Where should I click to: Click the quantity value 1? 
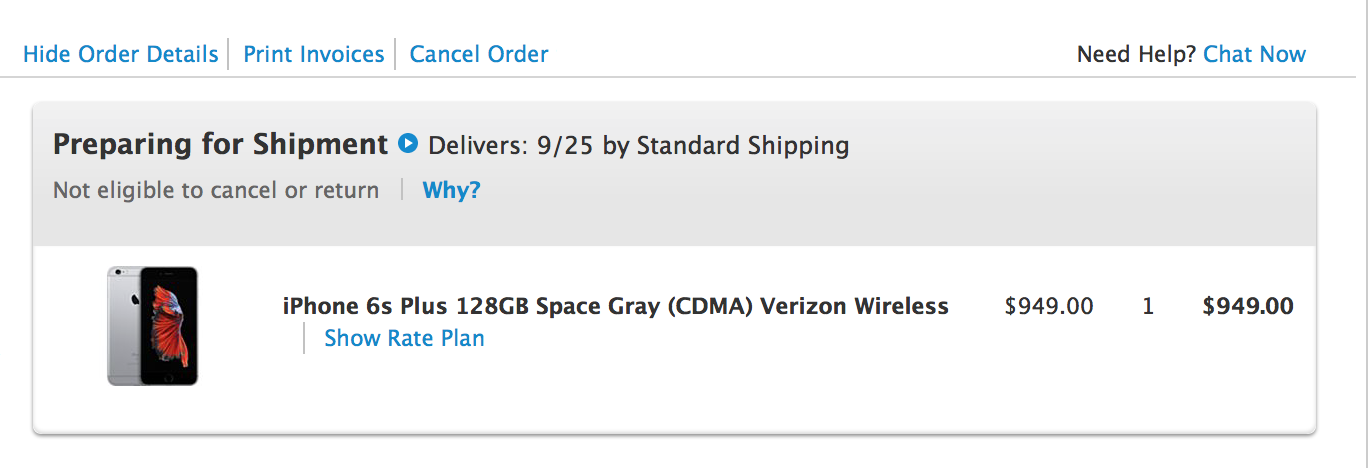(1148, 306)
